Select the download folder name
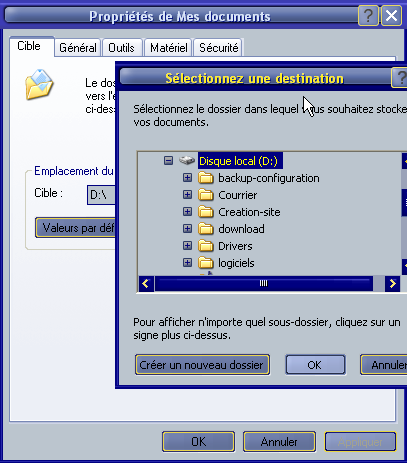Viewport: 407px width, 463px height. (x=241, y=229)
